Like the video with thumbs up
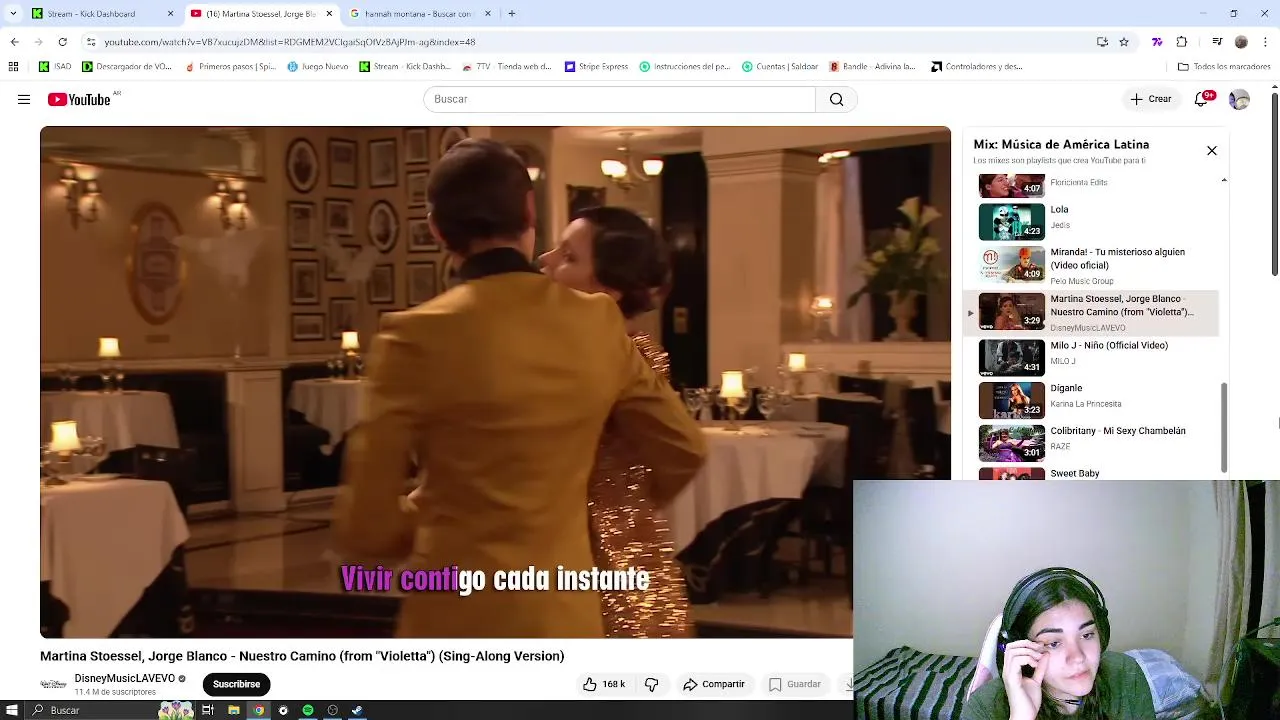 604,684
